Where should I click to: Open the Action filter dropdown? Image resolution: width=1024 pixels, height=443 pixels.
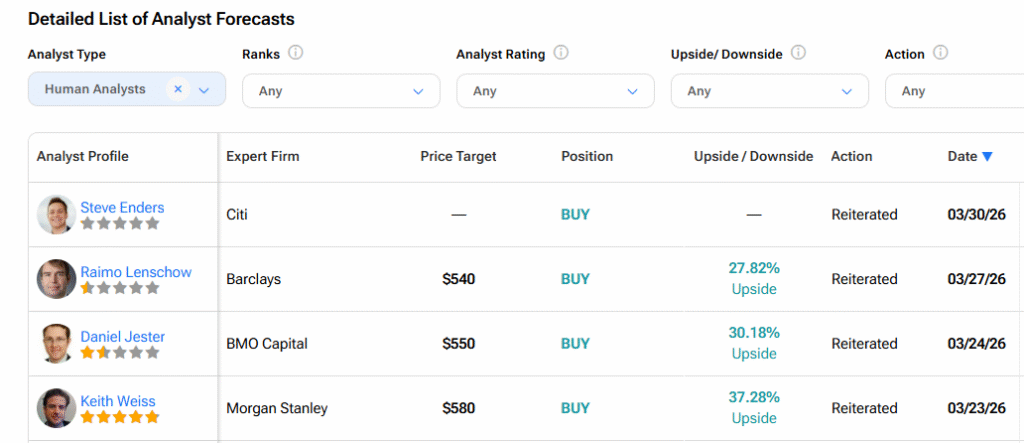955,91
